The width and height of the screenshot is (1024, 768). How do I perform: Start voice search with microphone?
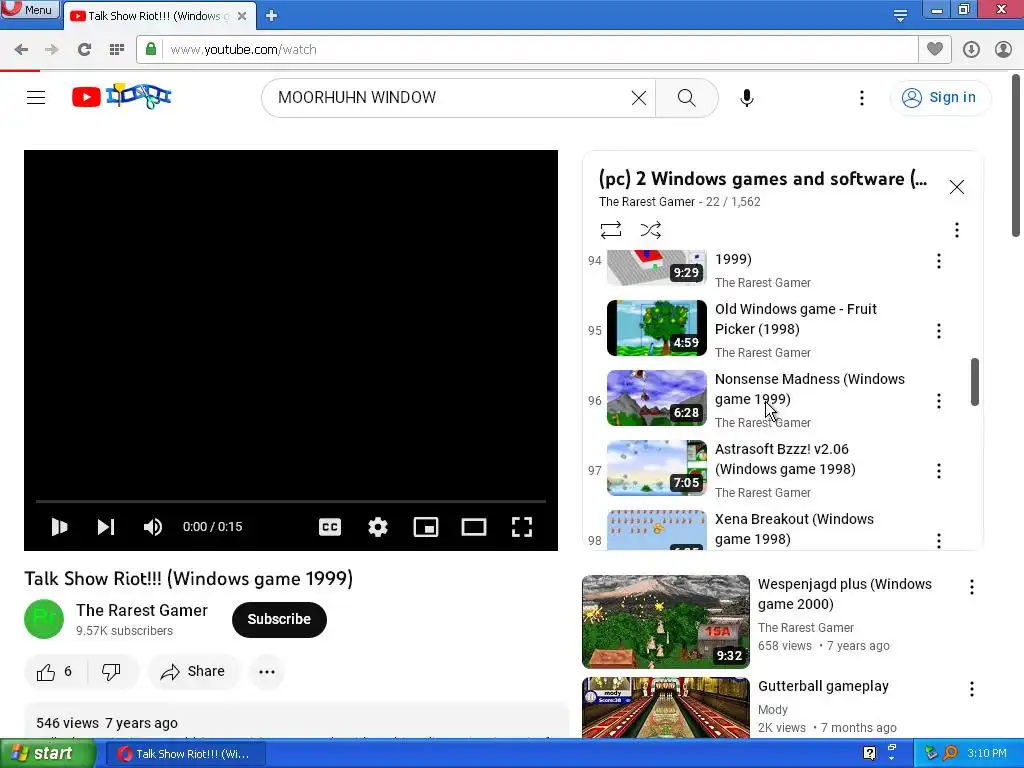(746, 98)
